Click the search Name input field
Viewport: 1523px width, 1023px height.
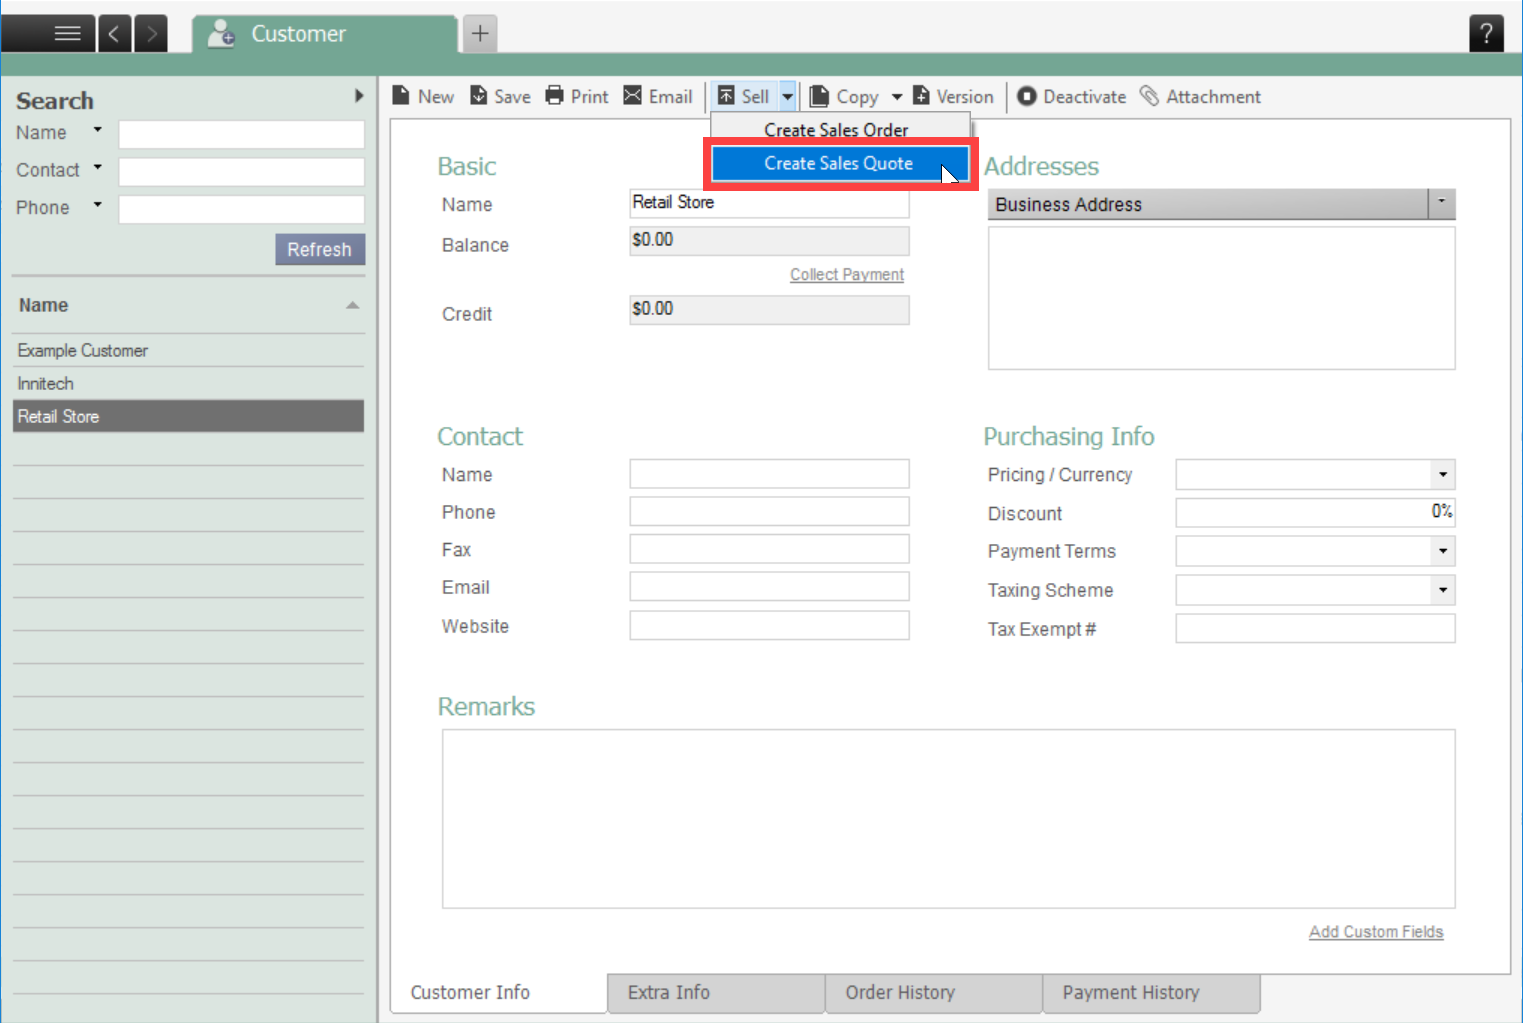tap(241, 134)
